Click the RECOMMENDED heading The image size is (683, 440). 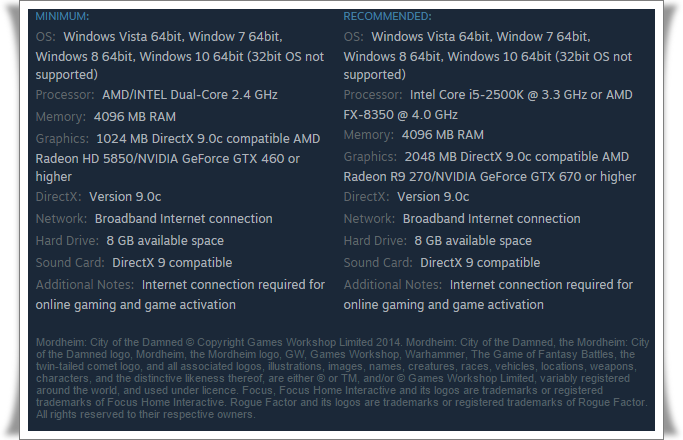(388, 17)
